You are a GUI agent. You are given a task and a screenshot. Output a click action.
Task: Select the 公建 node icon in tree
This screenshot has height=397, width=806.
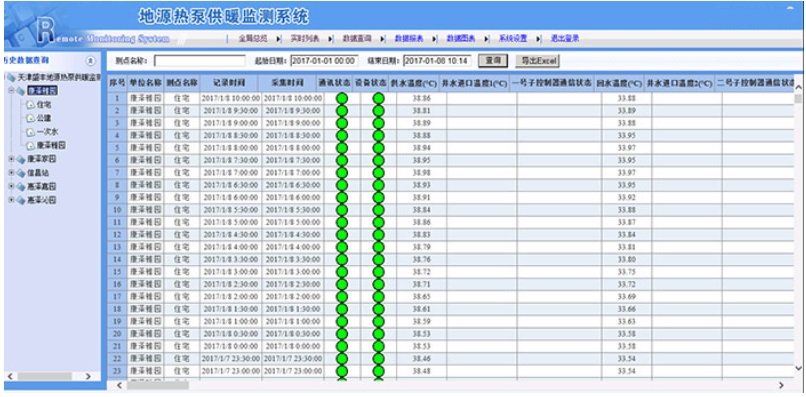[30, 118]
